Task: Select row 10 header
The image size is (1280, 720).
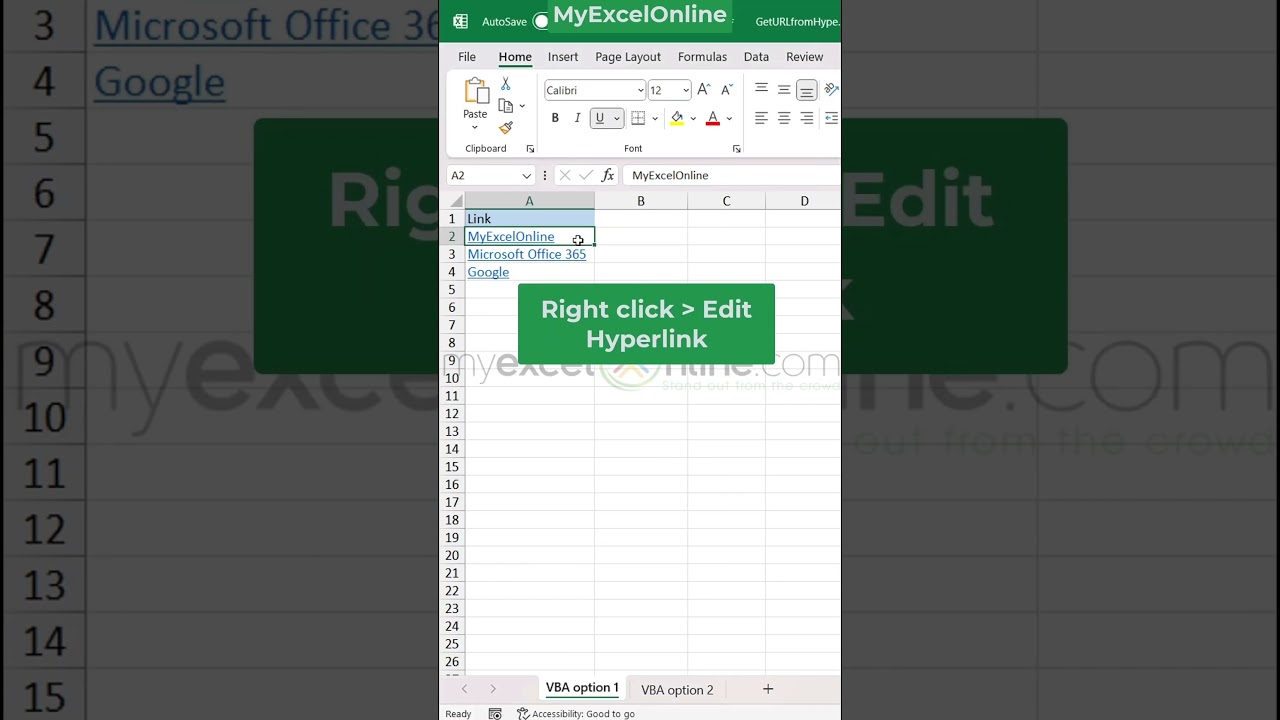Action: [x=452, y=378]
